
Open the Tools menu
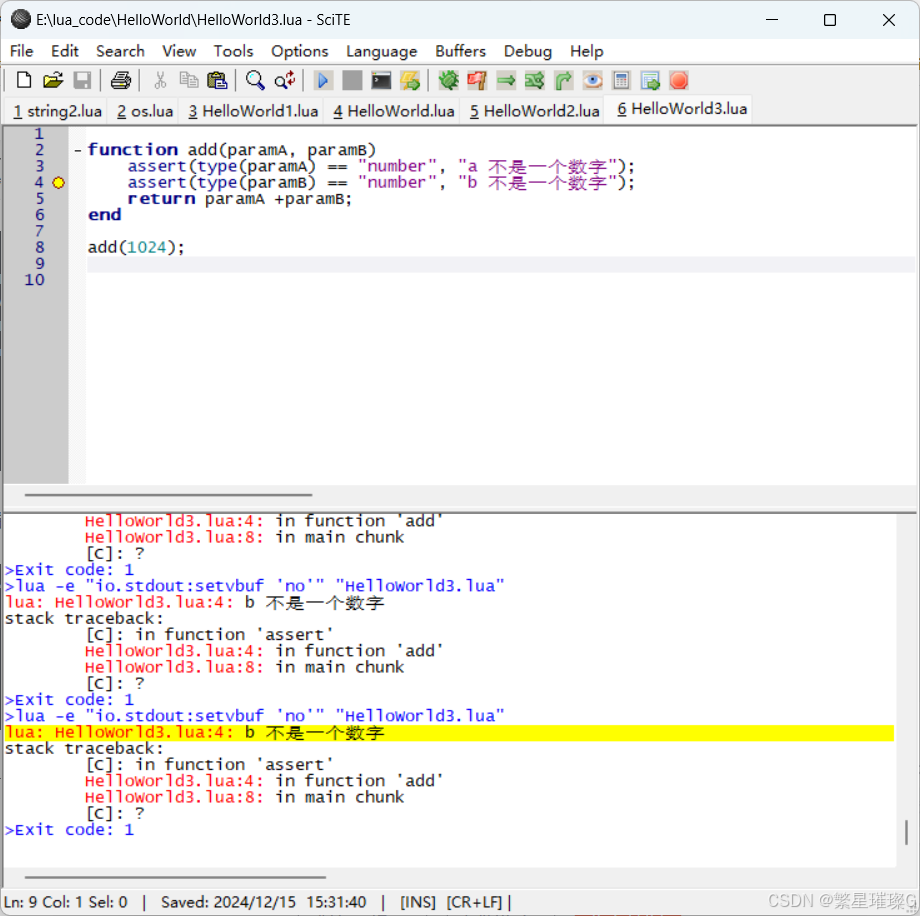pos(233,52)
